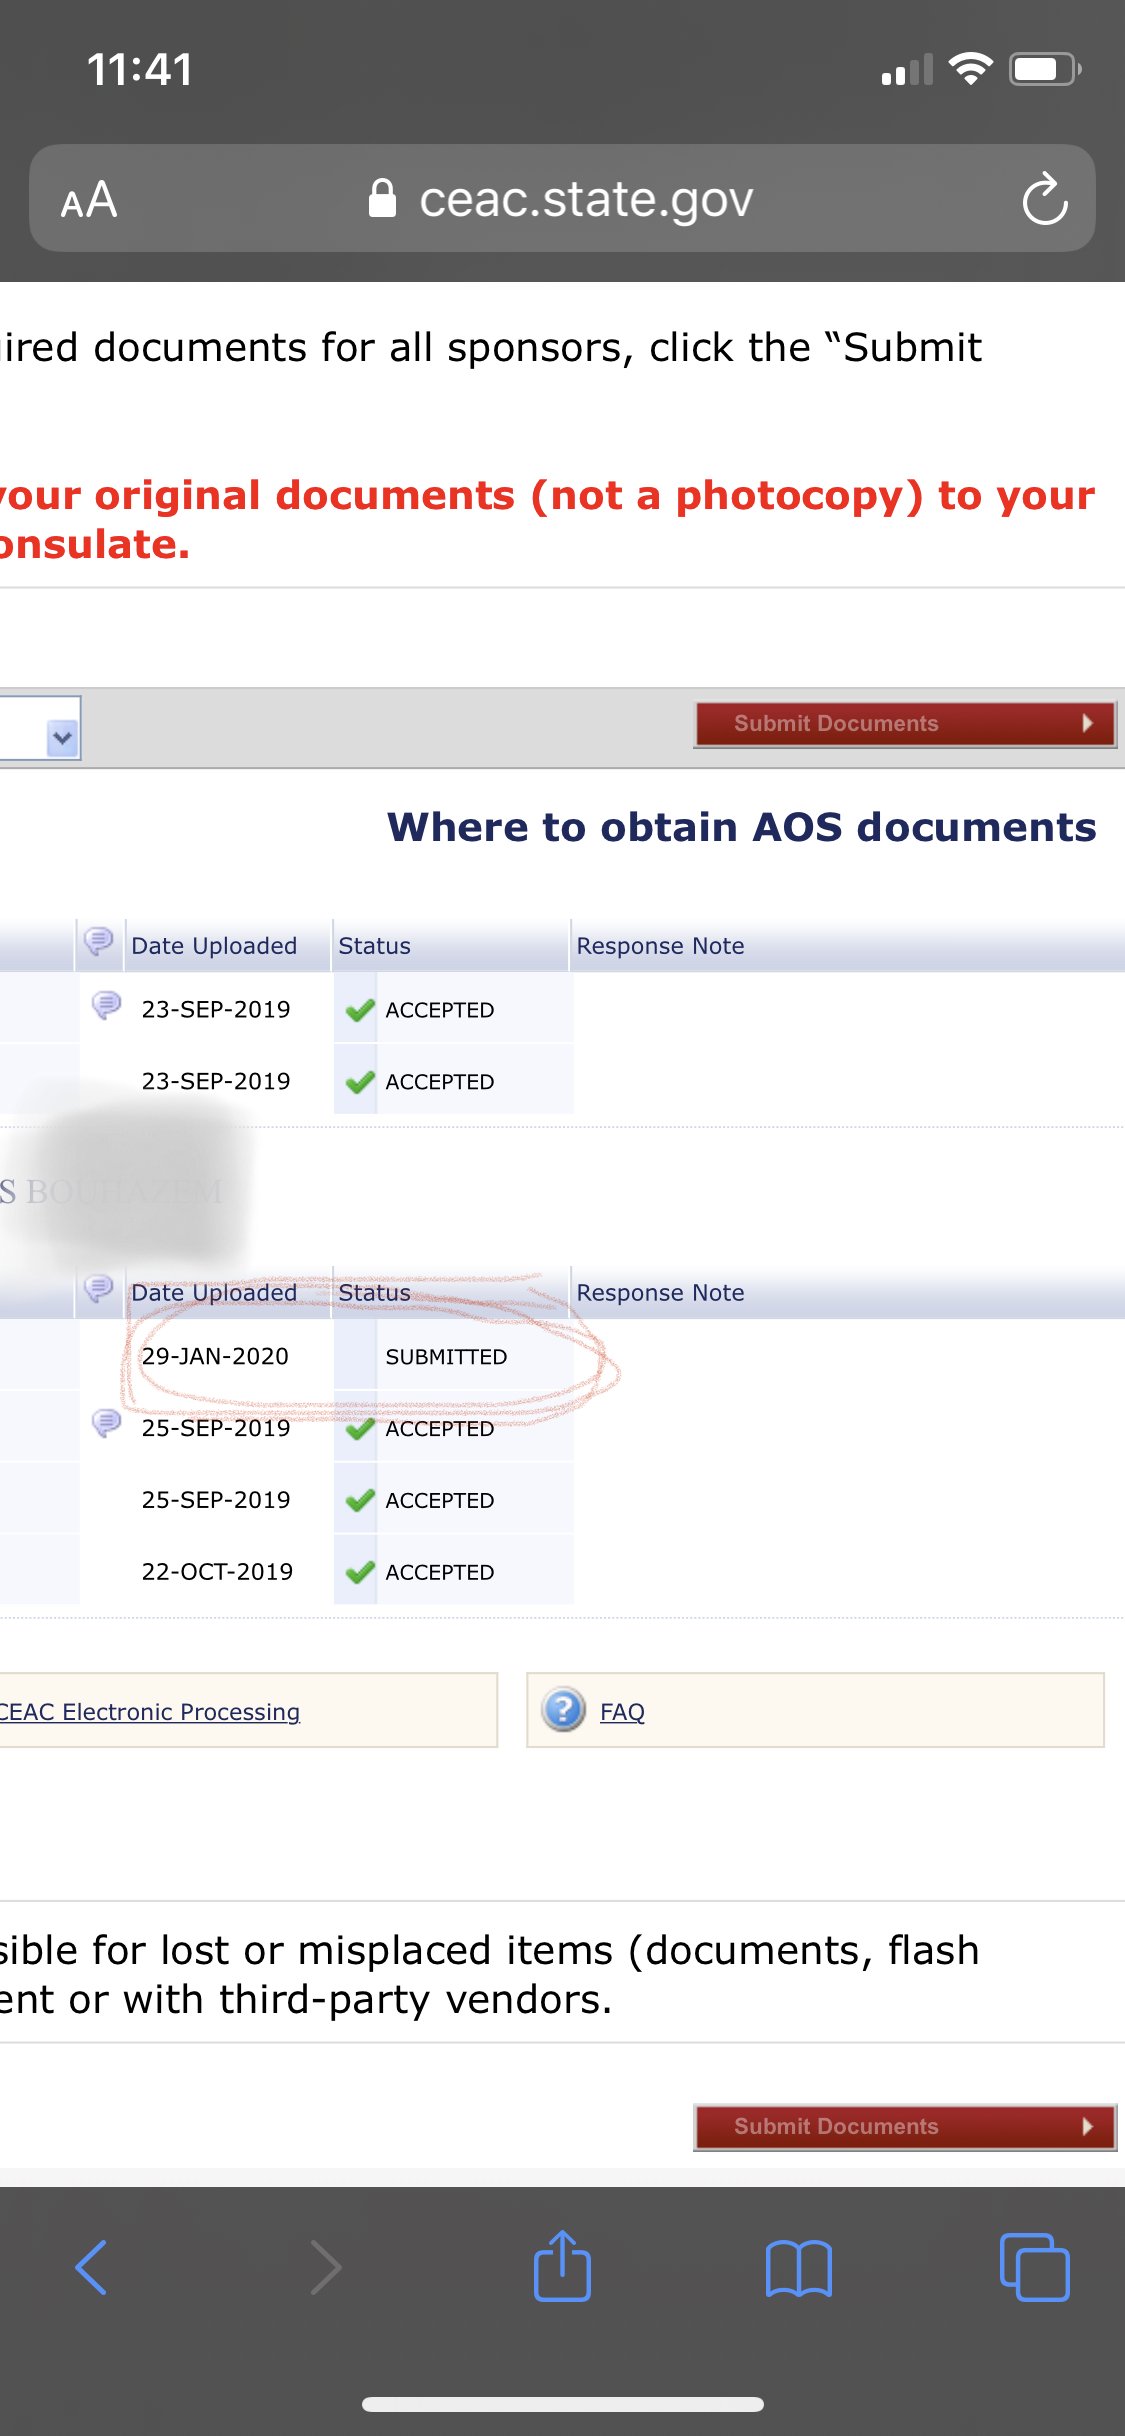Image resolution: width=1125 pixels, height=2436 pixels.
Task: Click the lower Submit Documents button
Action: tap(905, 2126)
